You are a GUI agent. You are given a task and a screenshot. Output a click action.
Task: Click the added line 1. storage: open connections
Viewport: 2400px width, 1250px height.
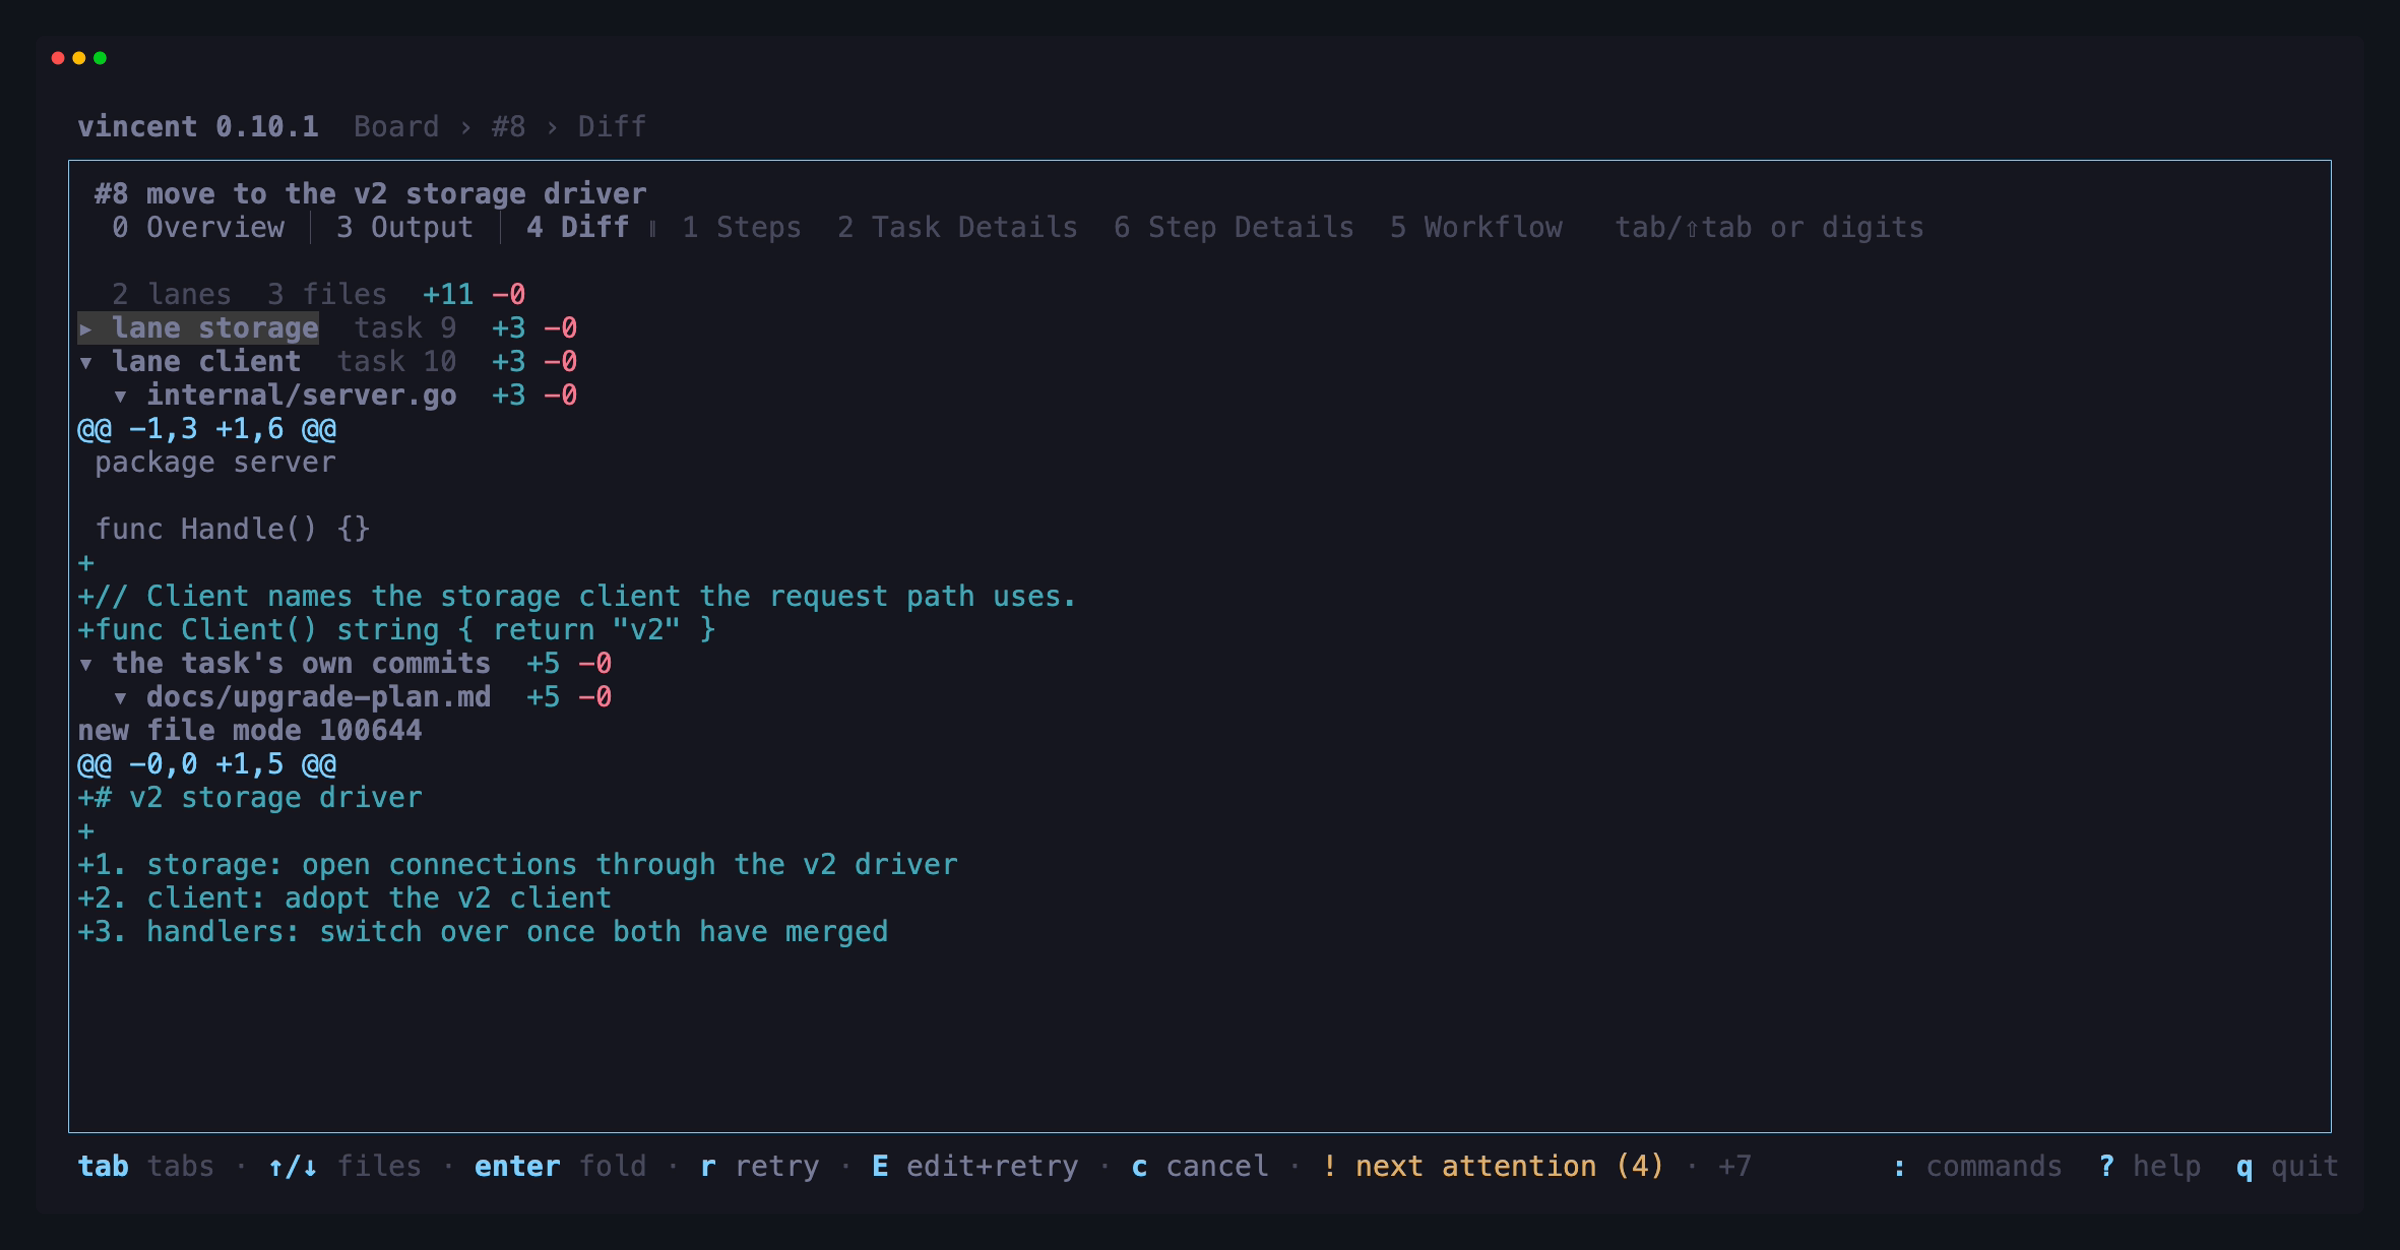tap(517, 865)
